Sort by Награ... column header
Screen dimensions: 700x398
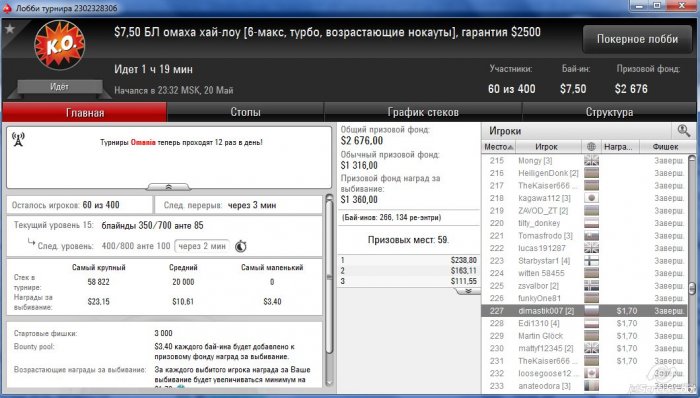click(620, 146)
